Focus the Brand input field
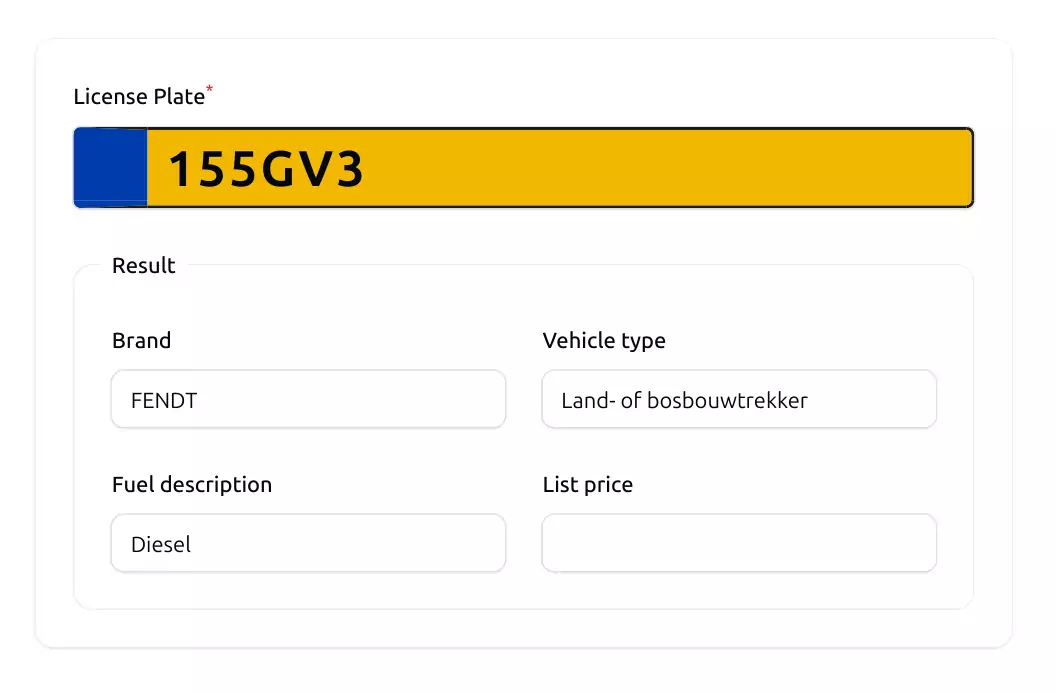 pos(308,399)
